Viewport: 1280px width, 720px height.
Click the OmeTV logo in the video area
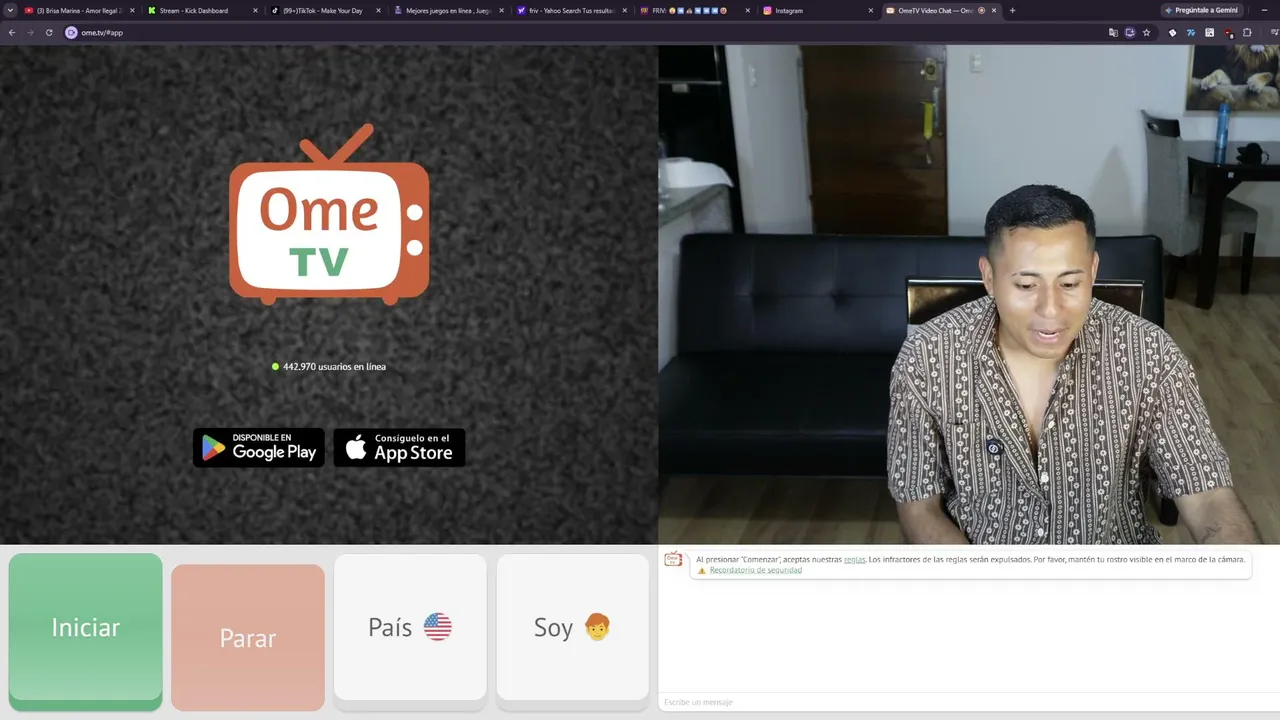[329, 215]
